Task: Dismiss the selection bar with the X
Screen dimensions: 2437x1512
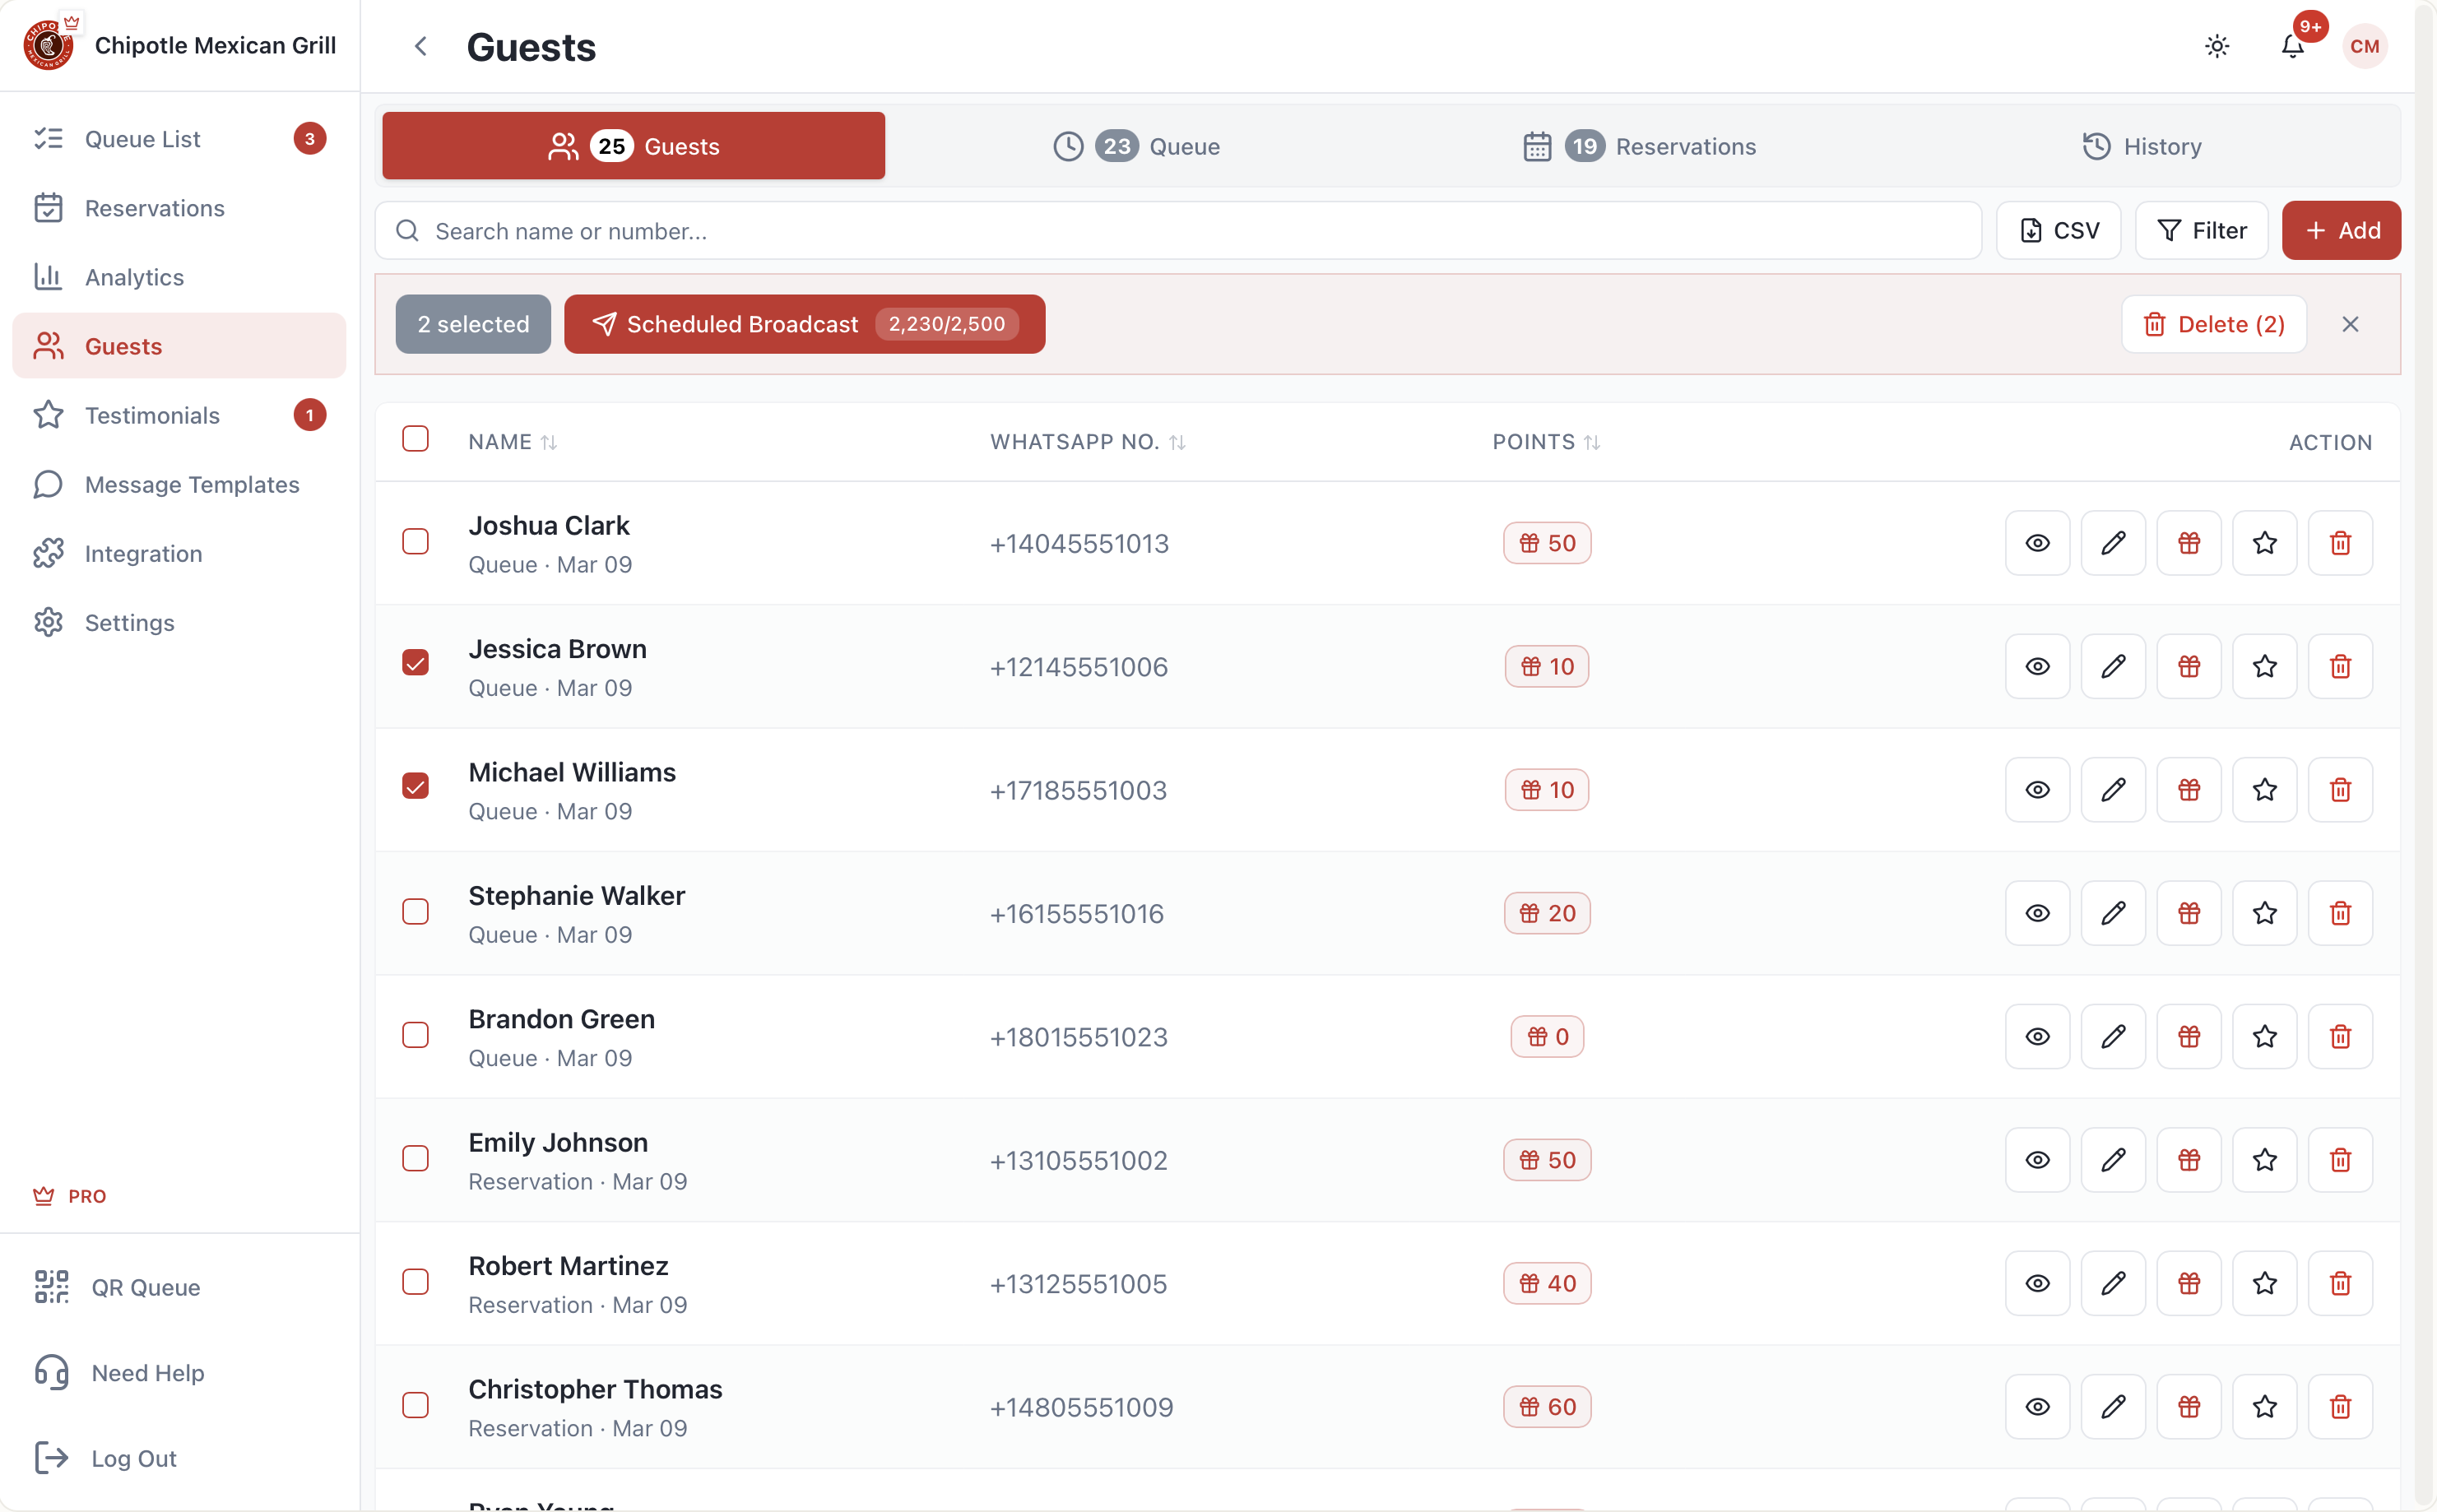Action: (x=2350, y=324)
